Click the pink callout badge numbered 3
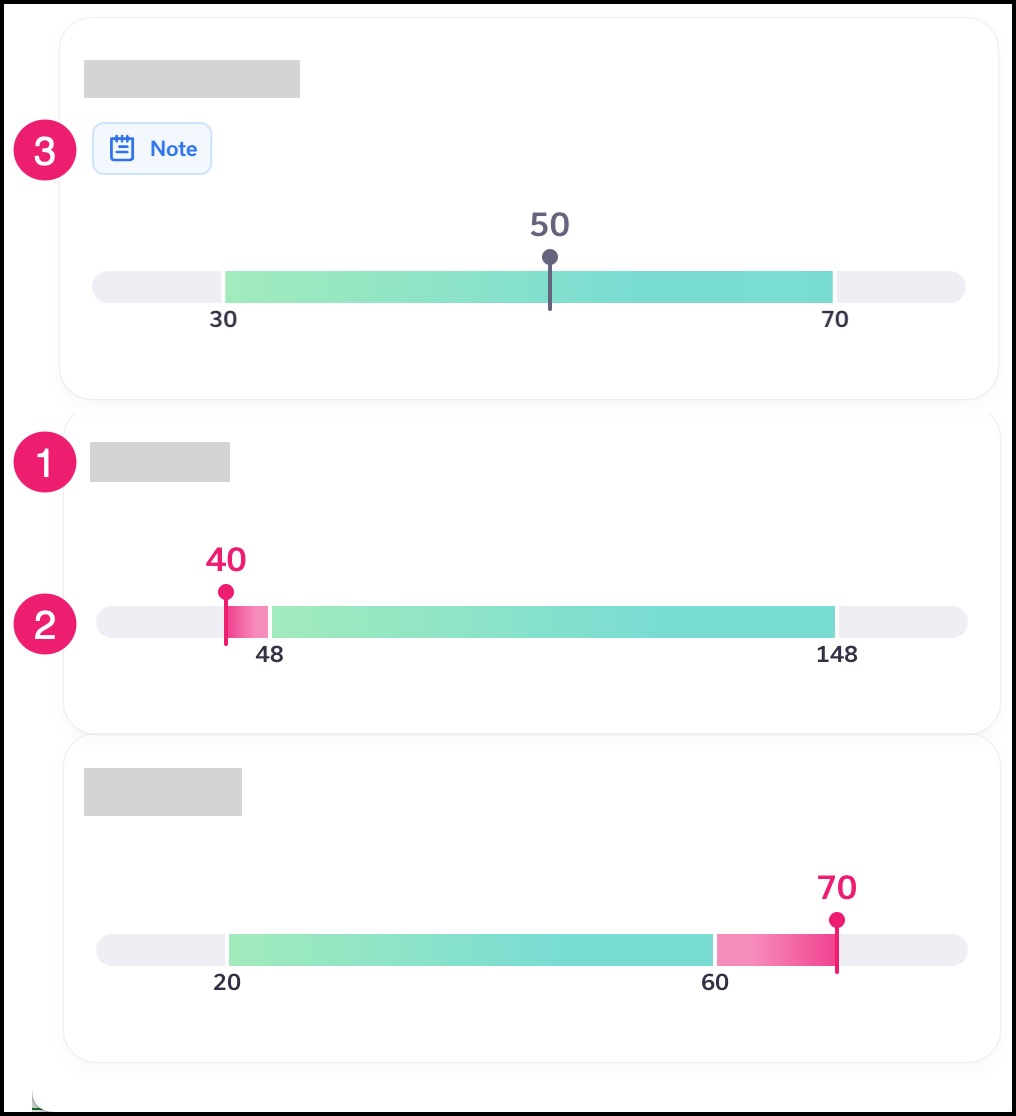 pyautogui.click(x=45, y=150)
